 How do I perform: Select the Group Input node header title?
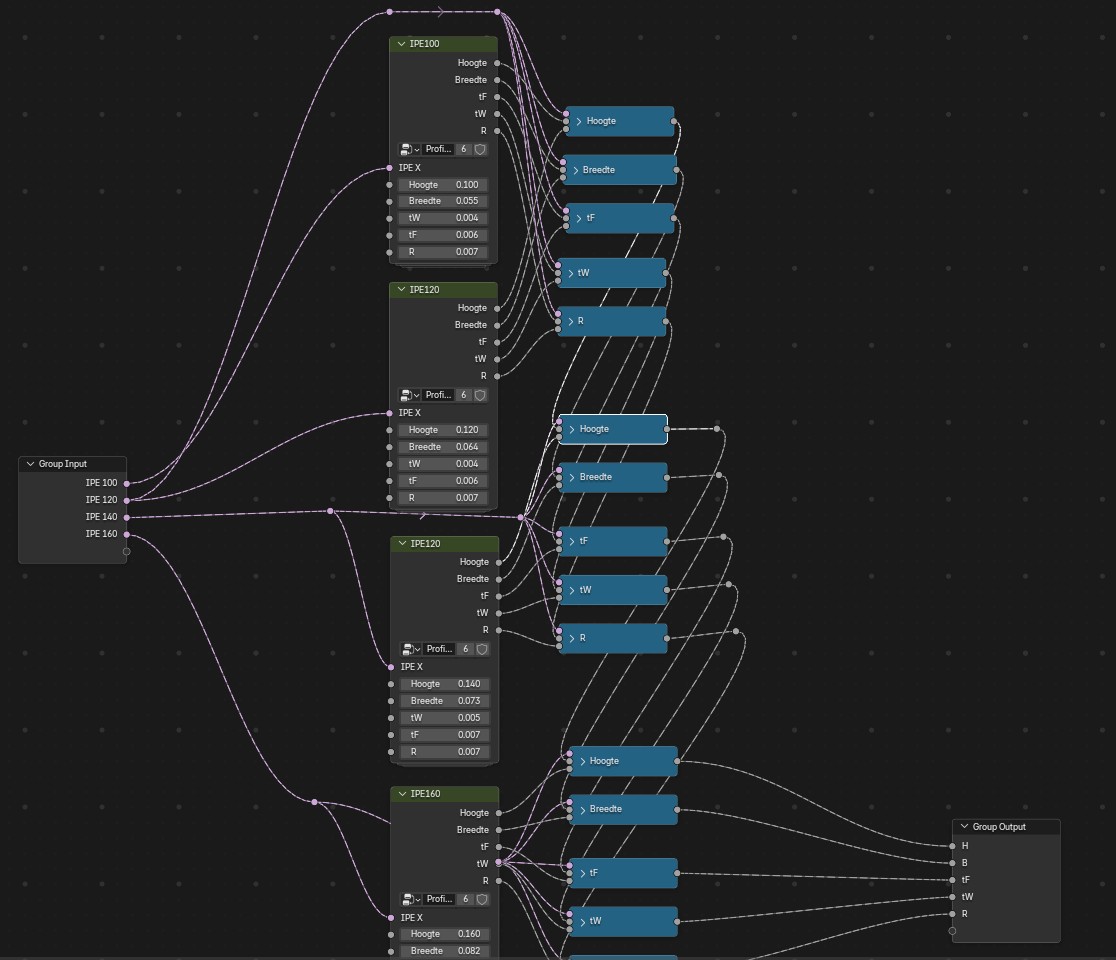click(63, 464)
